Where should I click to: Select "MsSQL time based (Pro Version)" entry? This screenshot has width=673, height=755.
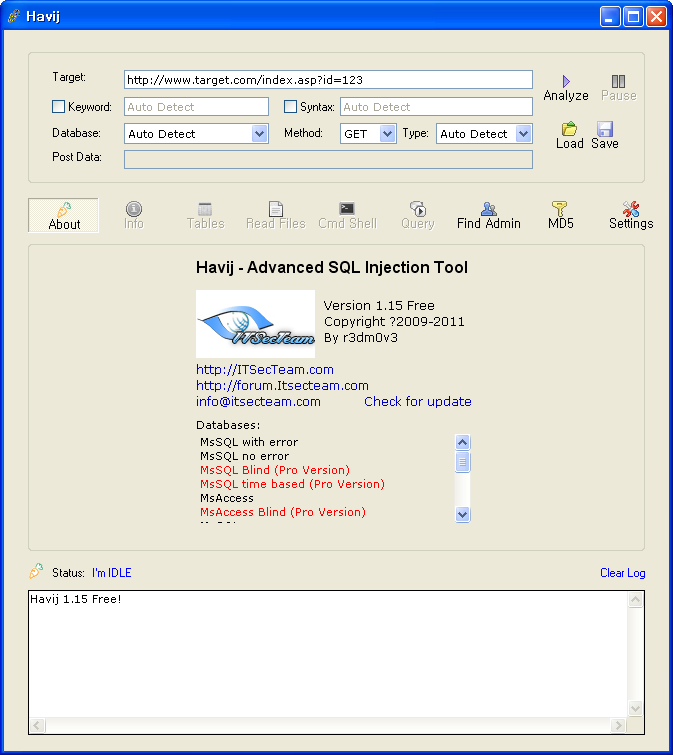point(292,483)
